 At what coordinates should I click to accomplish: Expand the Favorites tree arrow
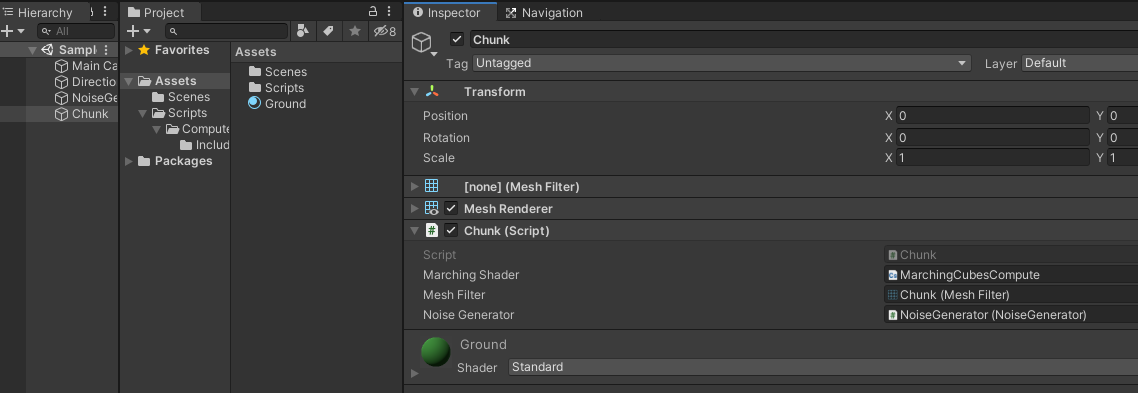click(128, 50)
